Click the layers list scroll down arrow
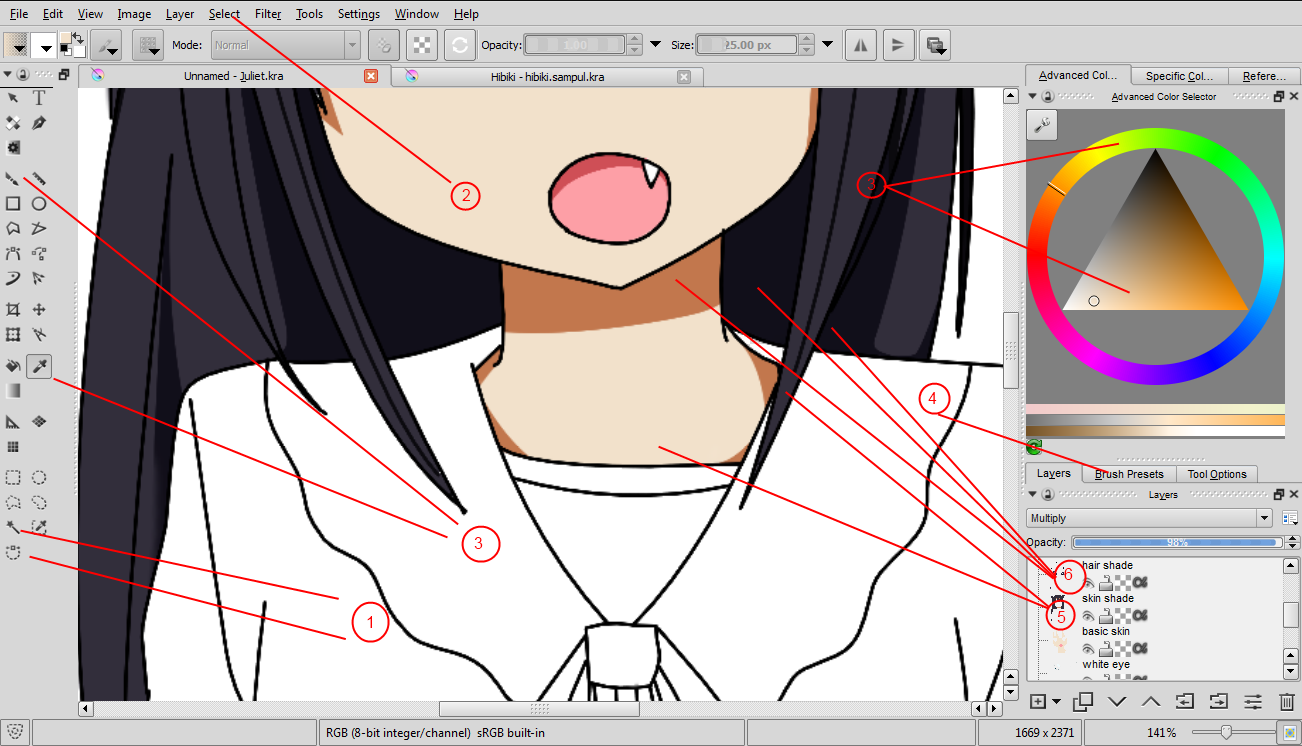The image size is (1302, 746). (x=1291, y=671)
